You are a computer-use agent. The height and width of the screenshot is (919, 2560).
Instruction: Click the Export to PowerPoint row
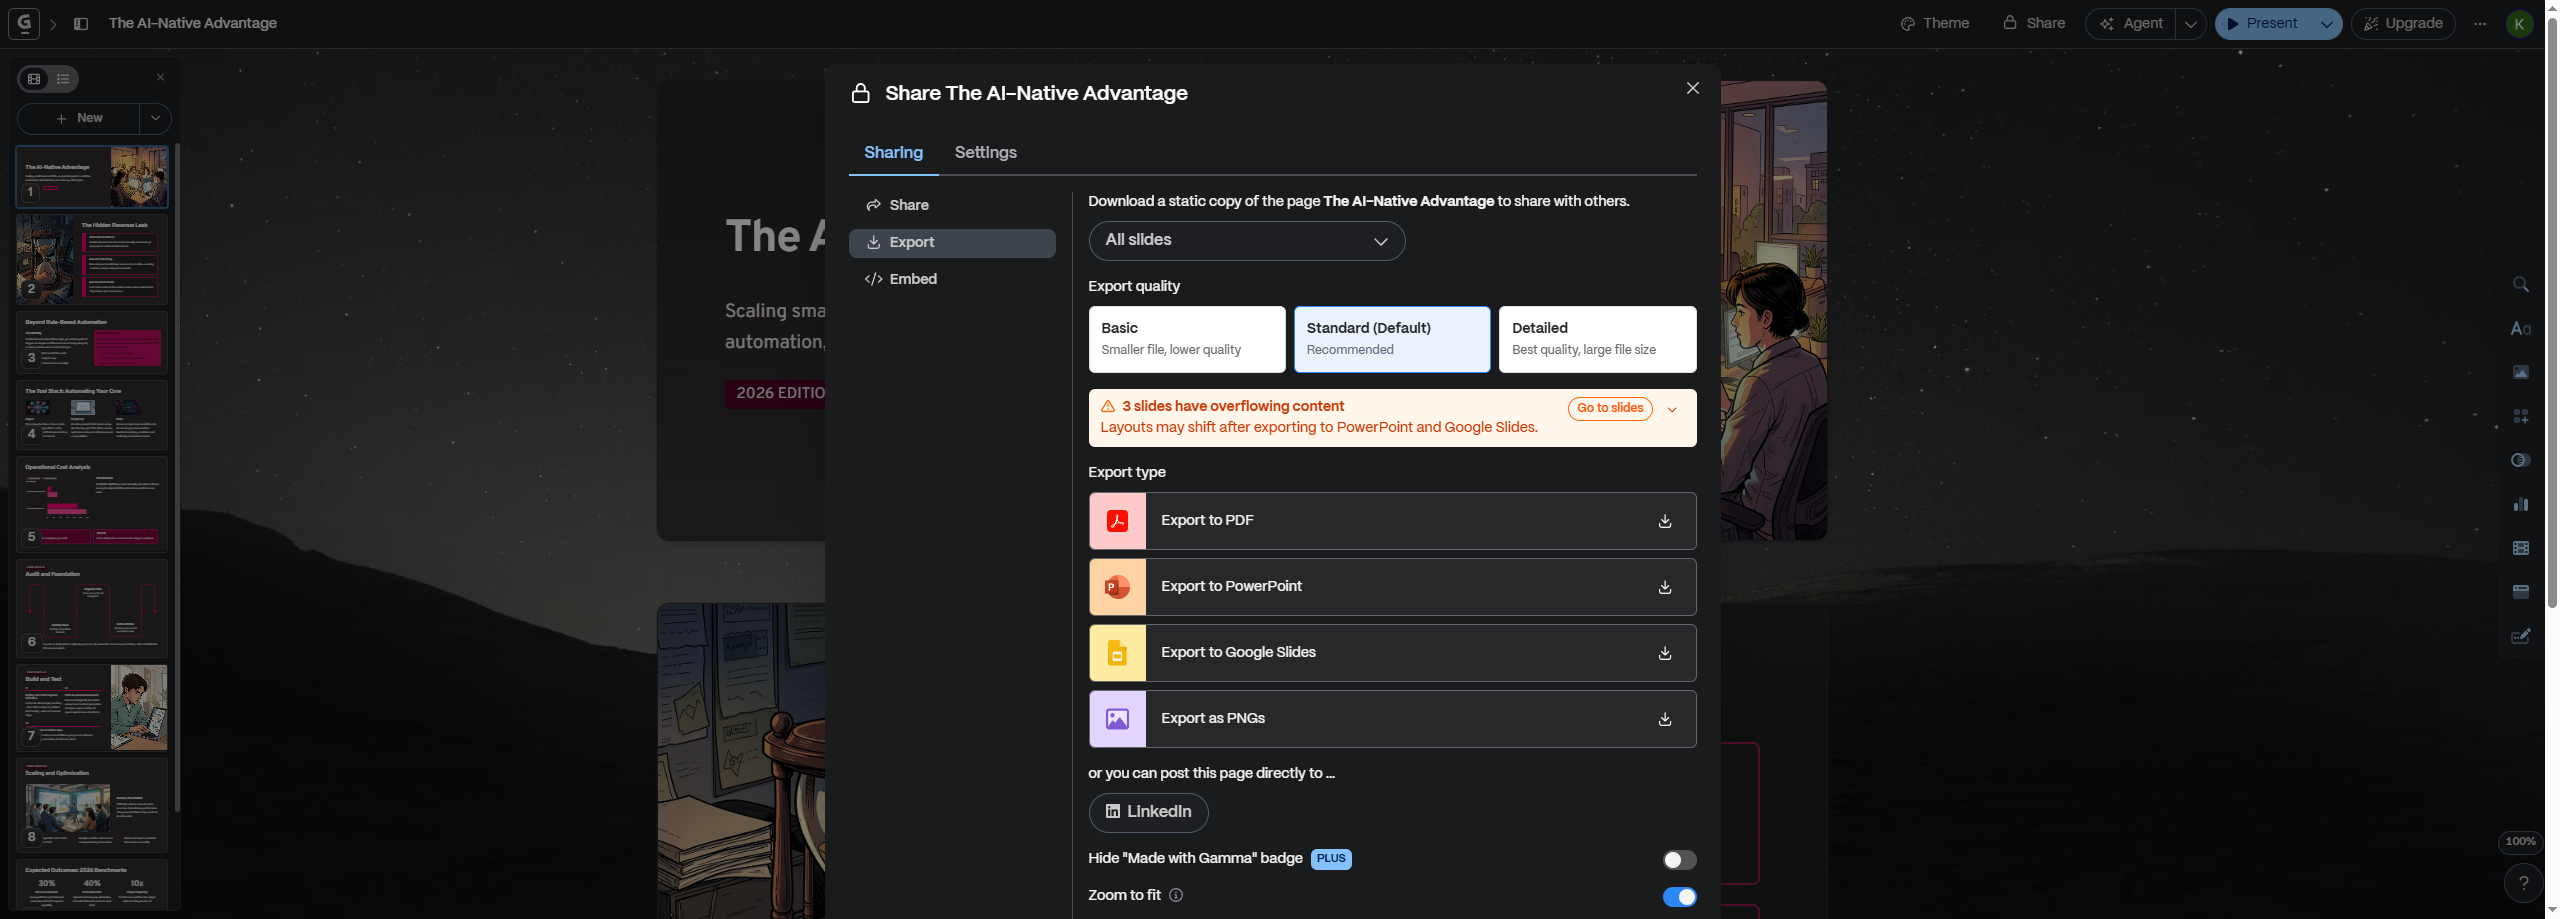1392,587
